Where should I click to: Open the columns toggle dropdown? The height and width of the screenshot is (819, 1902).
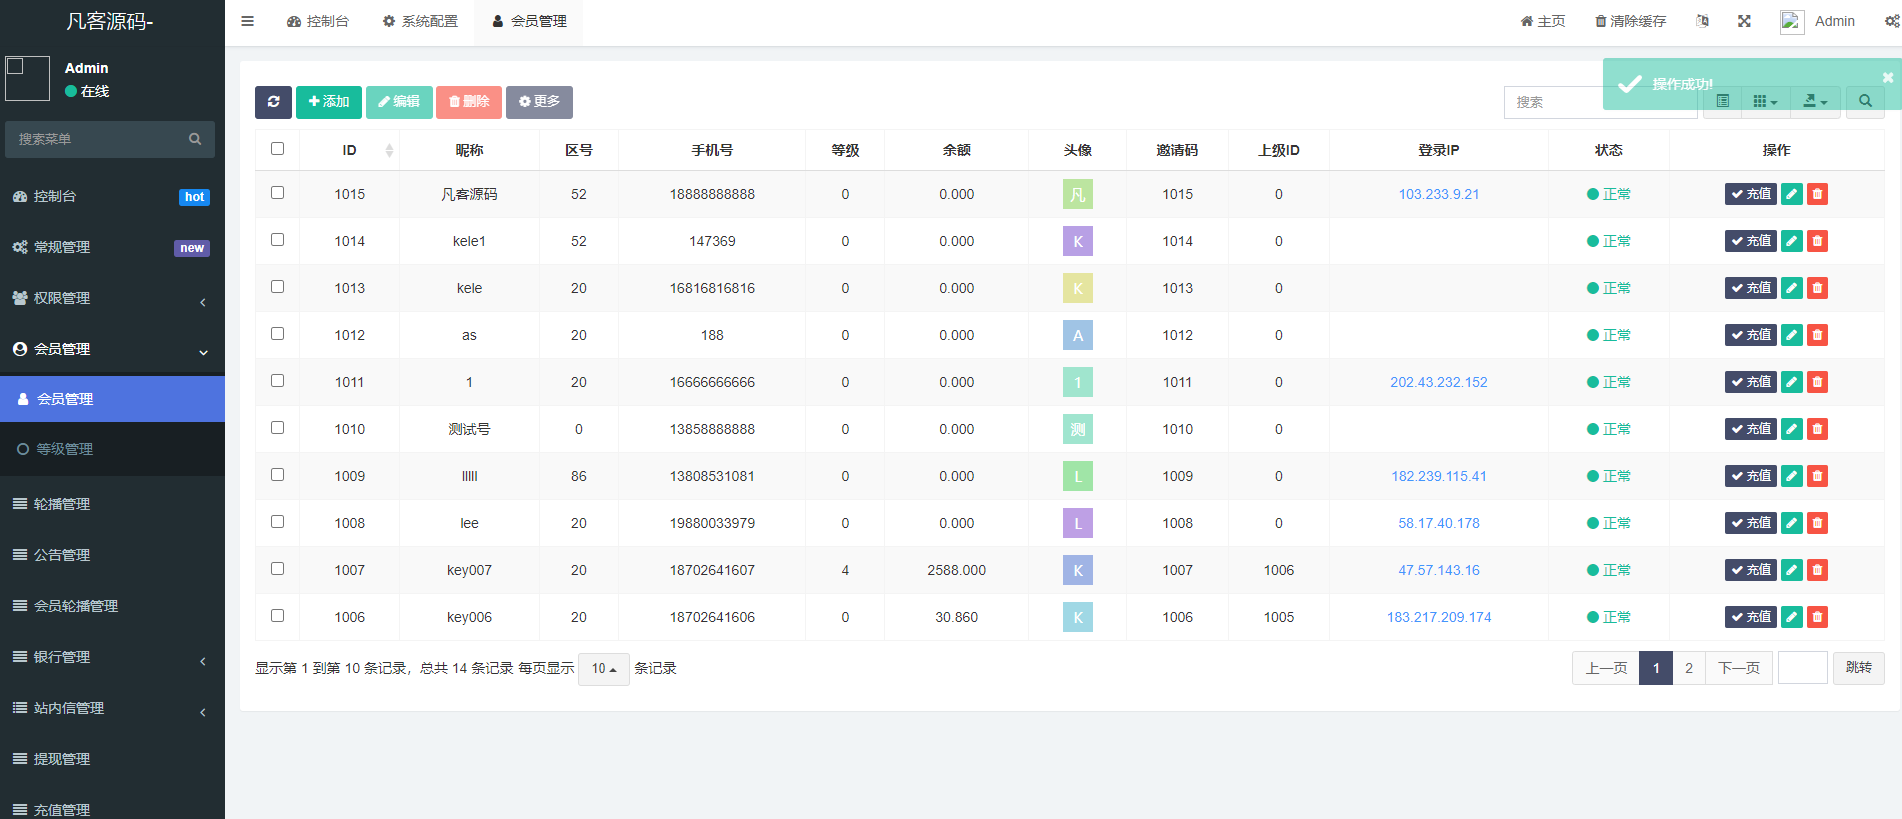(1765, 102)
